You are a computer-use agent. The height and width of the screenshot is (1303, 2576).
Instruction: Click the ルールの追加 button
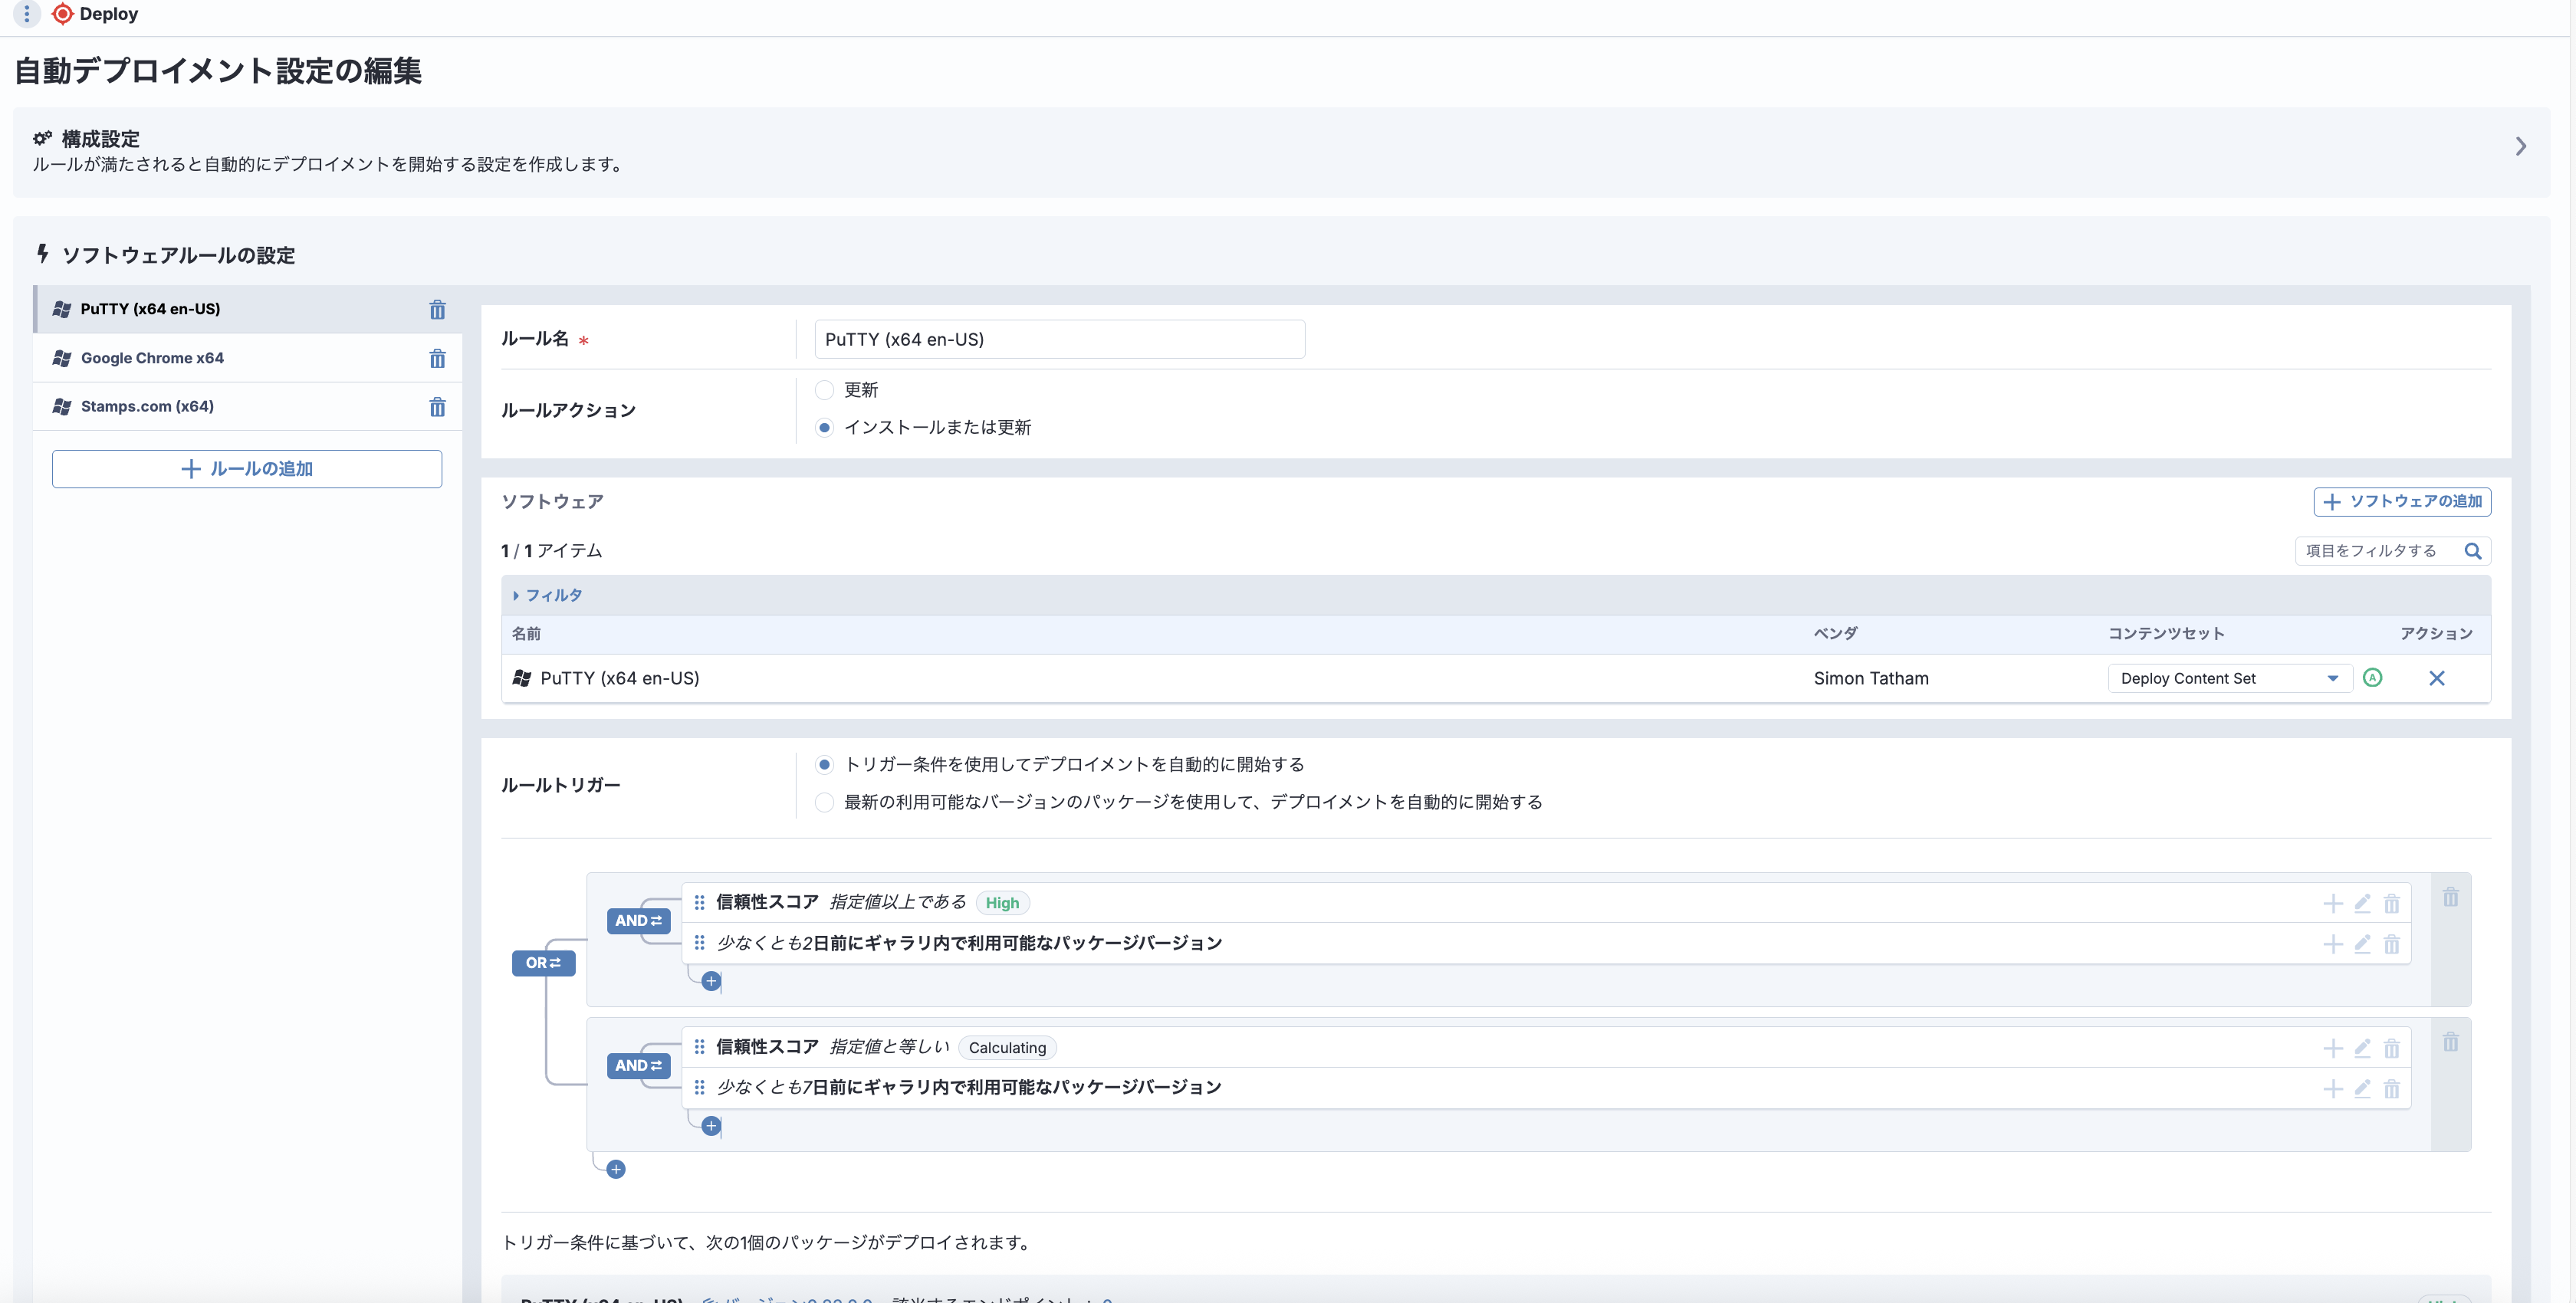[x=246, y=468]
